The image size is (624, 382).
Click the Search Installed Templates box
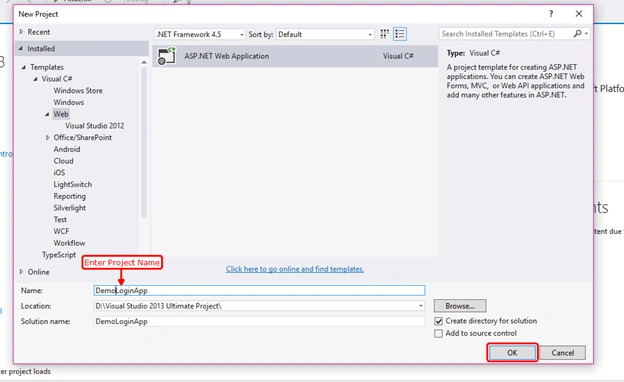click(x=505, y=34)
